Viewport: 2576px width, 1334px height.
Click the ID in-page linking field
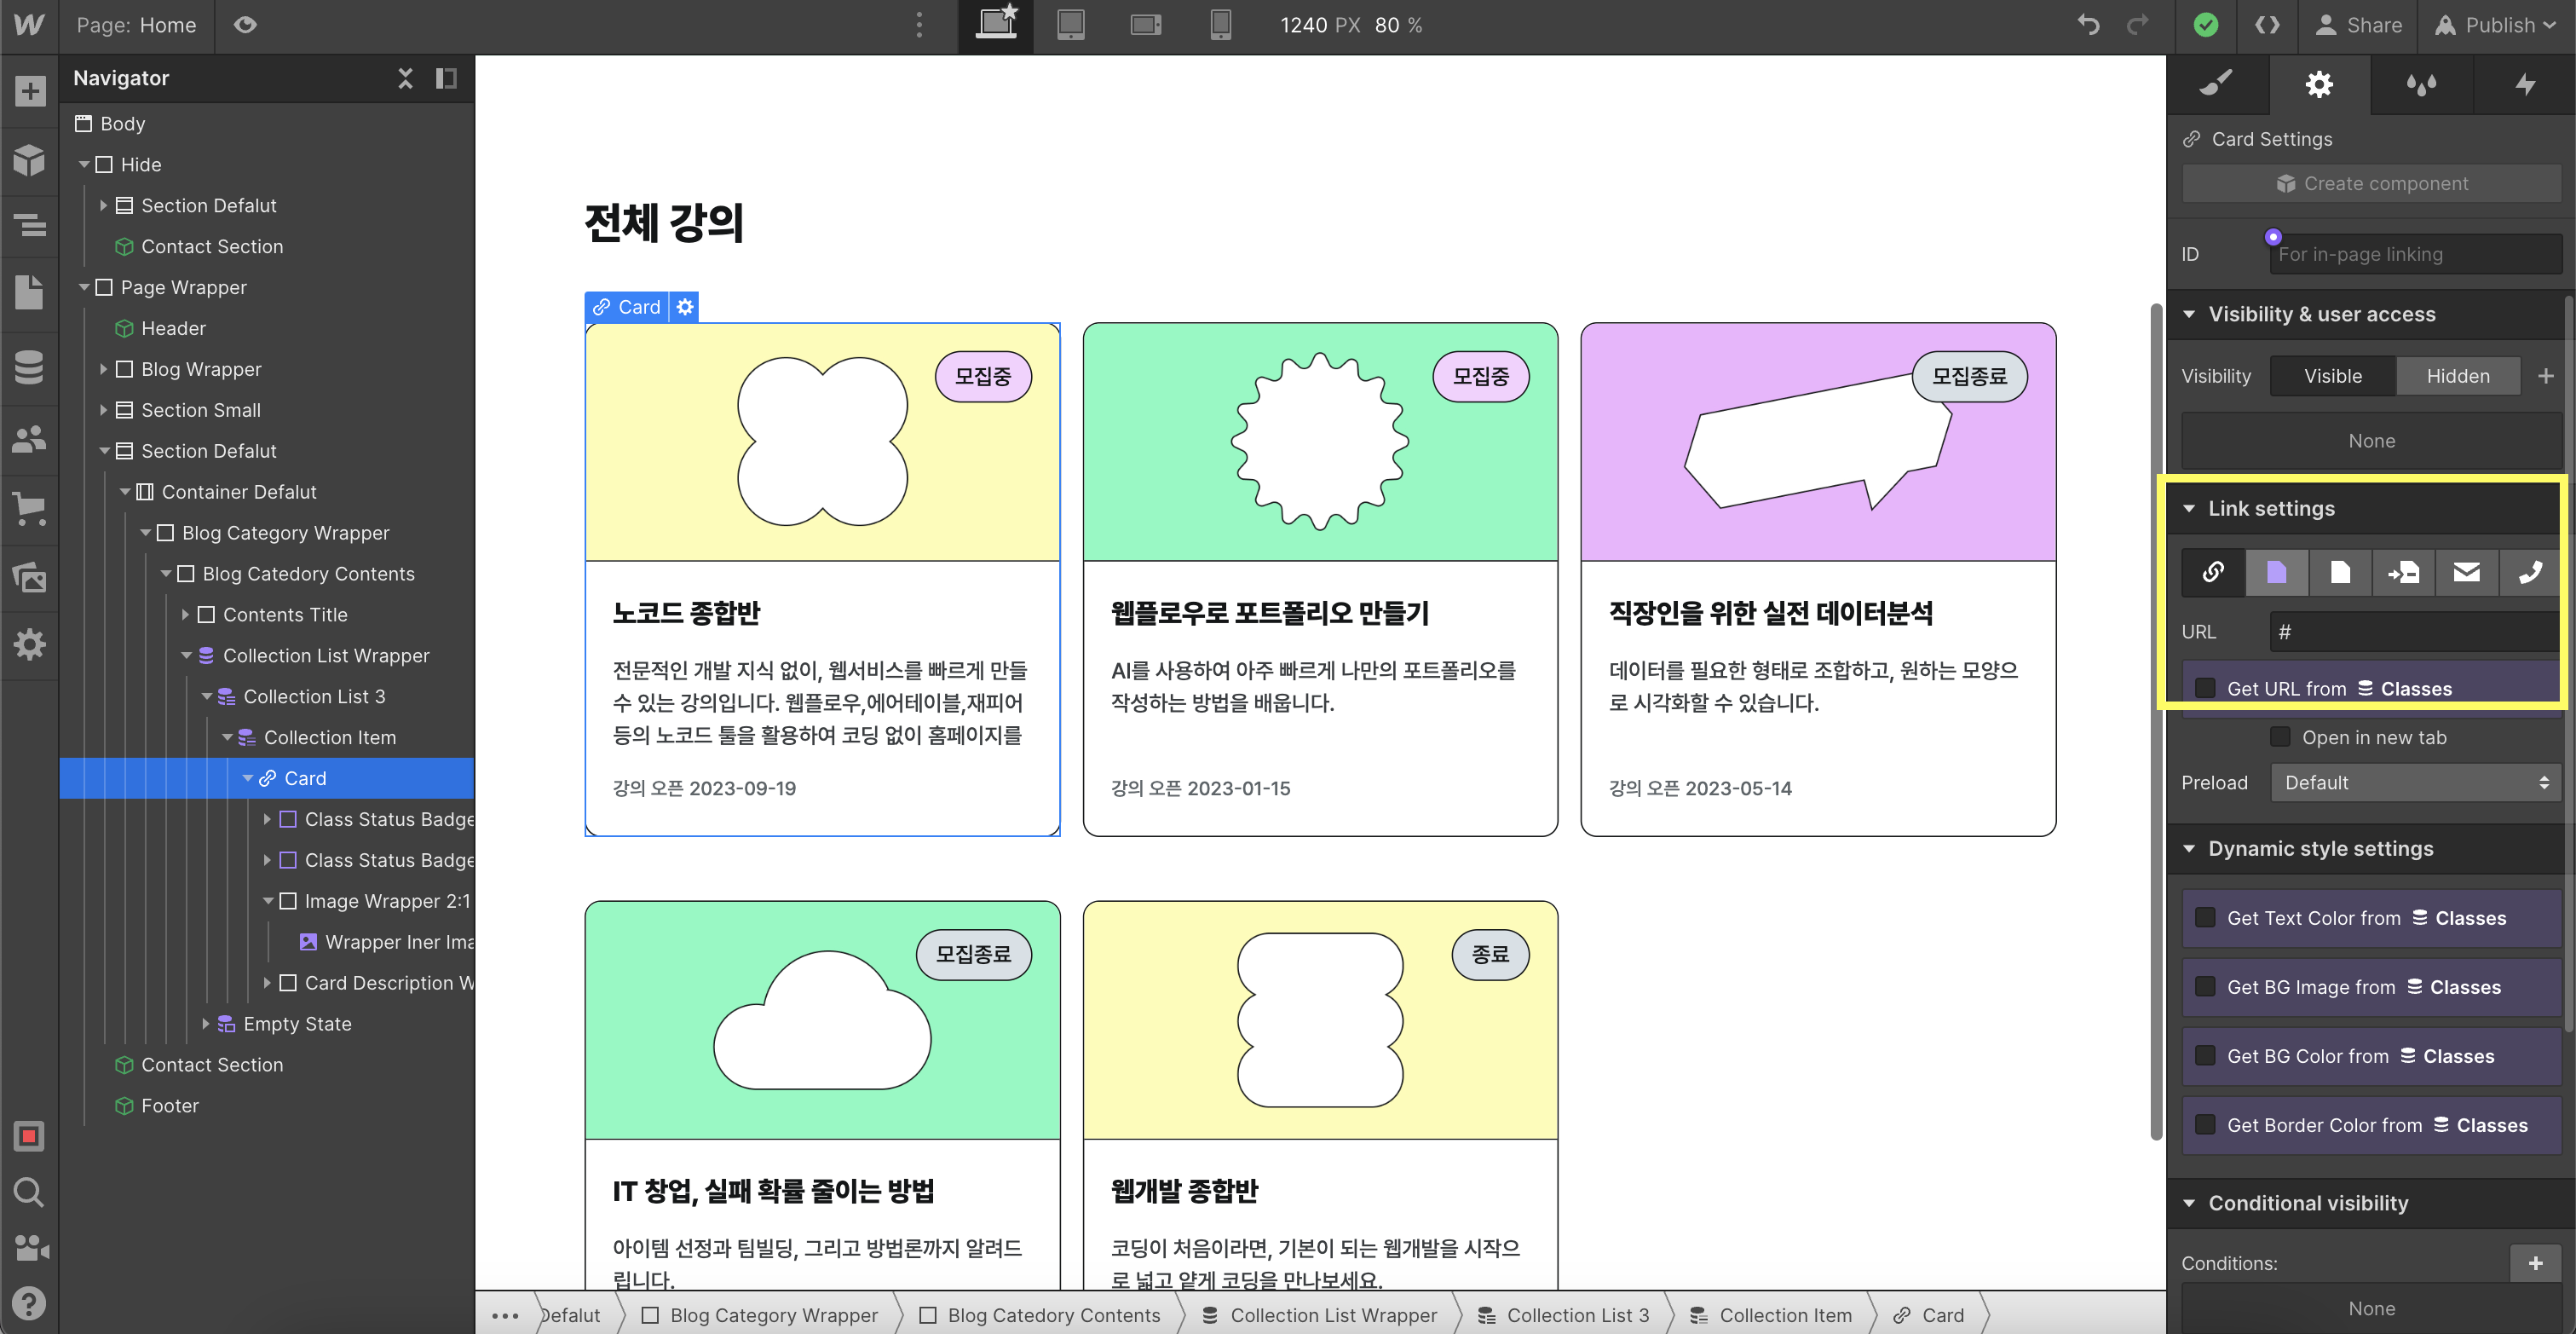(x=2415, y=254)
